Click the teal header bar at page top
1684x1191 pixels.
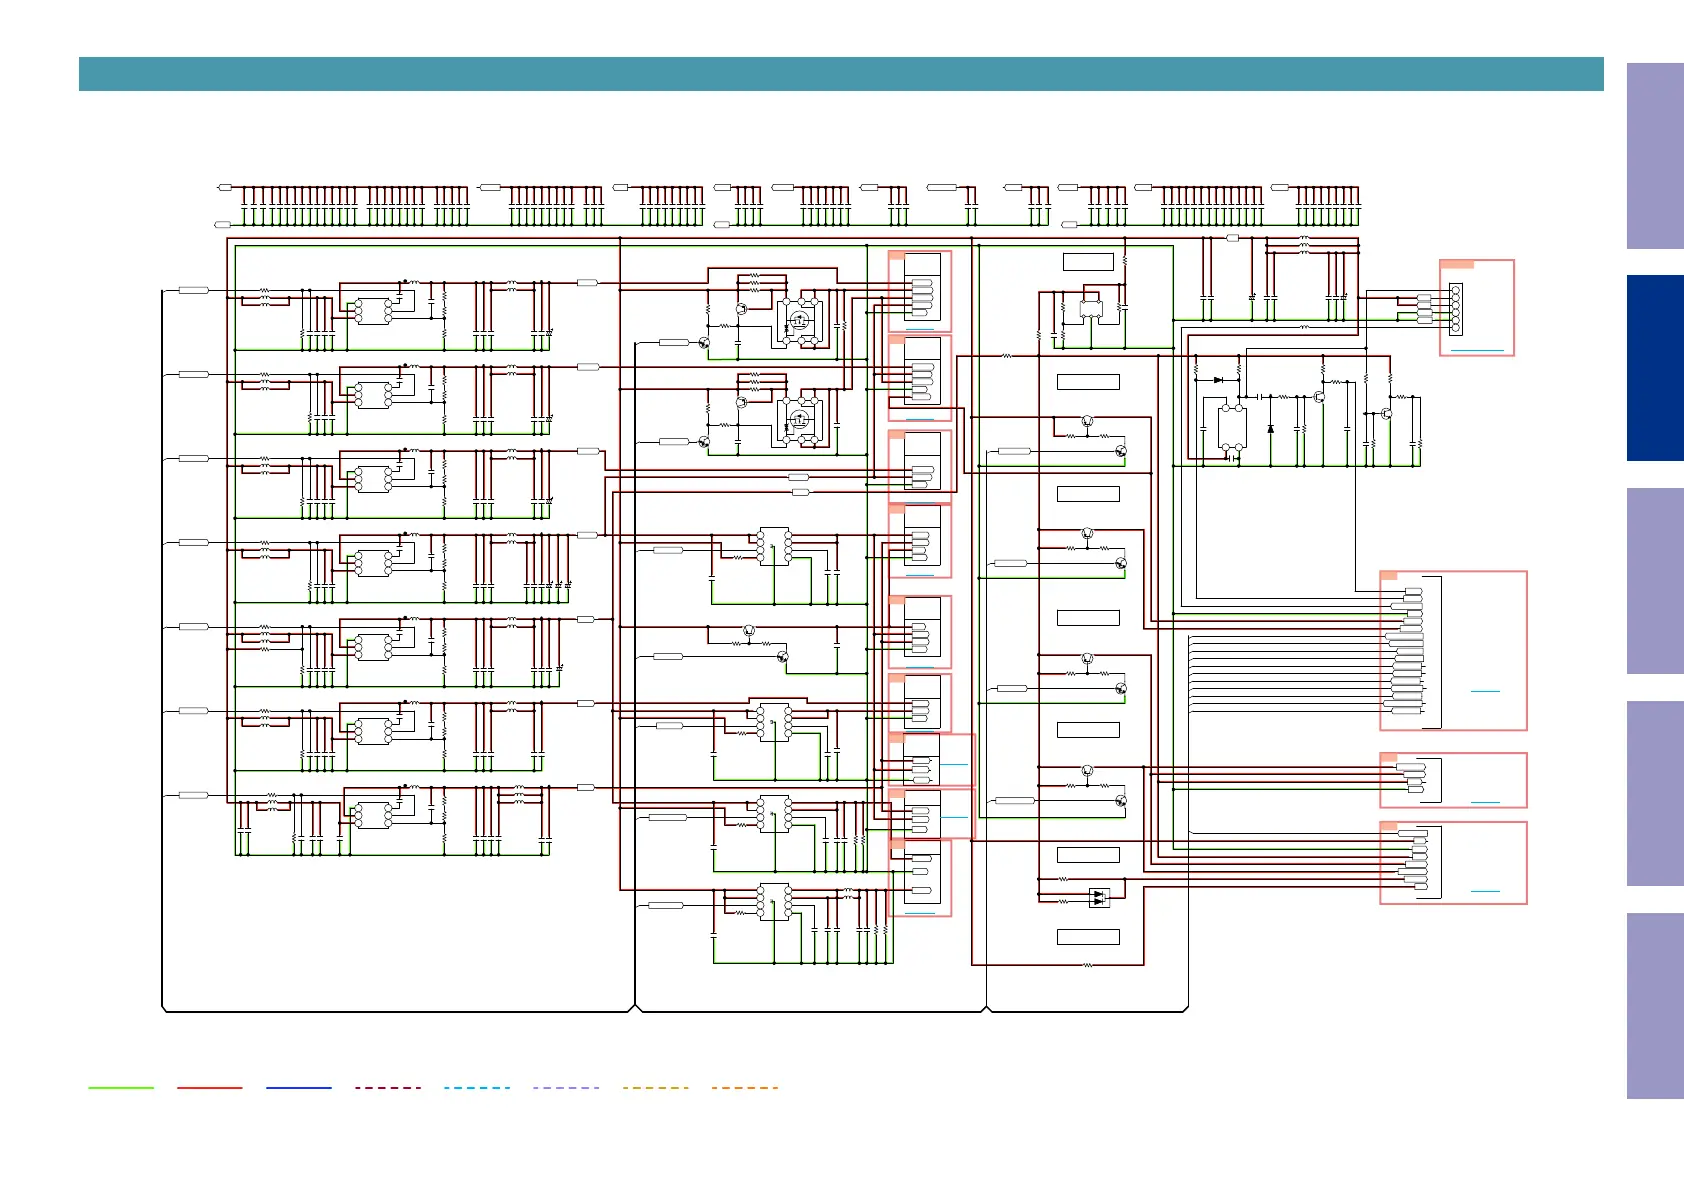[x=841, y=74]
